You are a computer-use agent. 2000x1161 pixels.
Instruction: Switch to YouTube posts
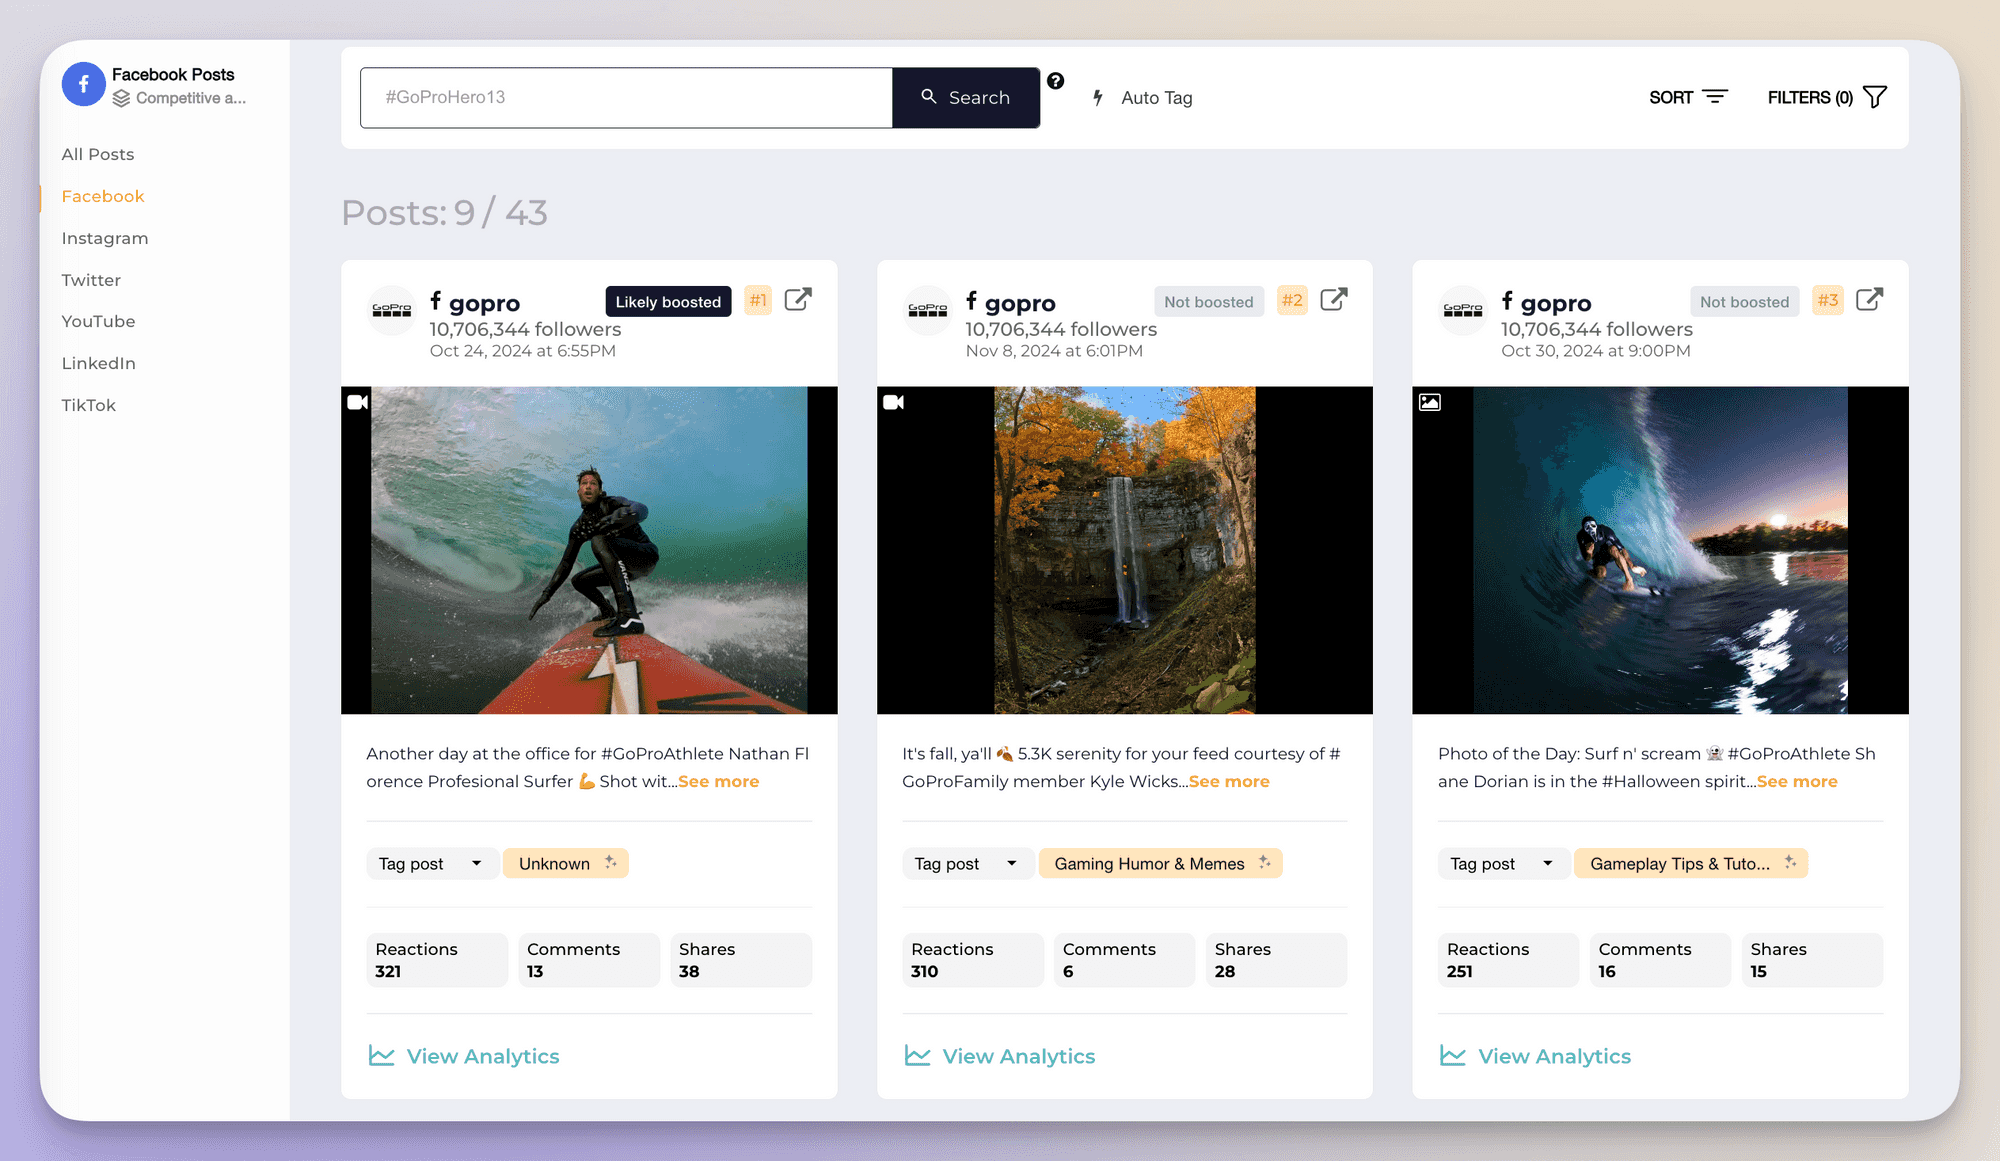coord(98,321)
